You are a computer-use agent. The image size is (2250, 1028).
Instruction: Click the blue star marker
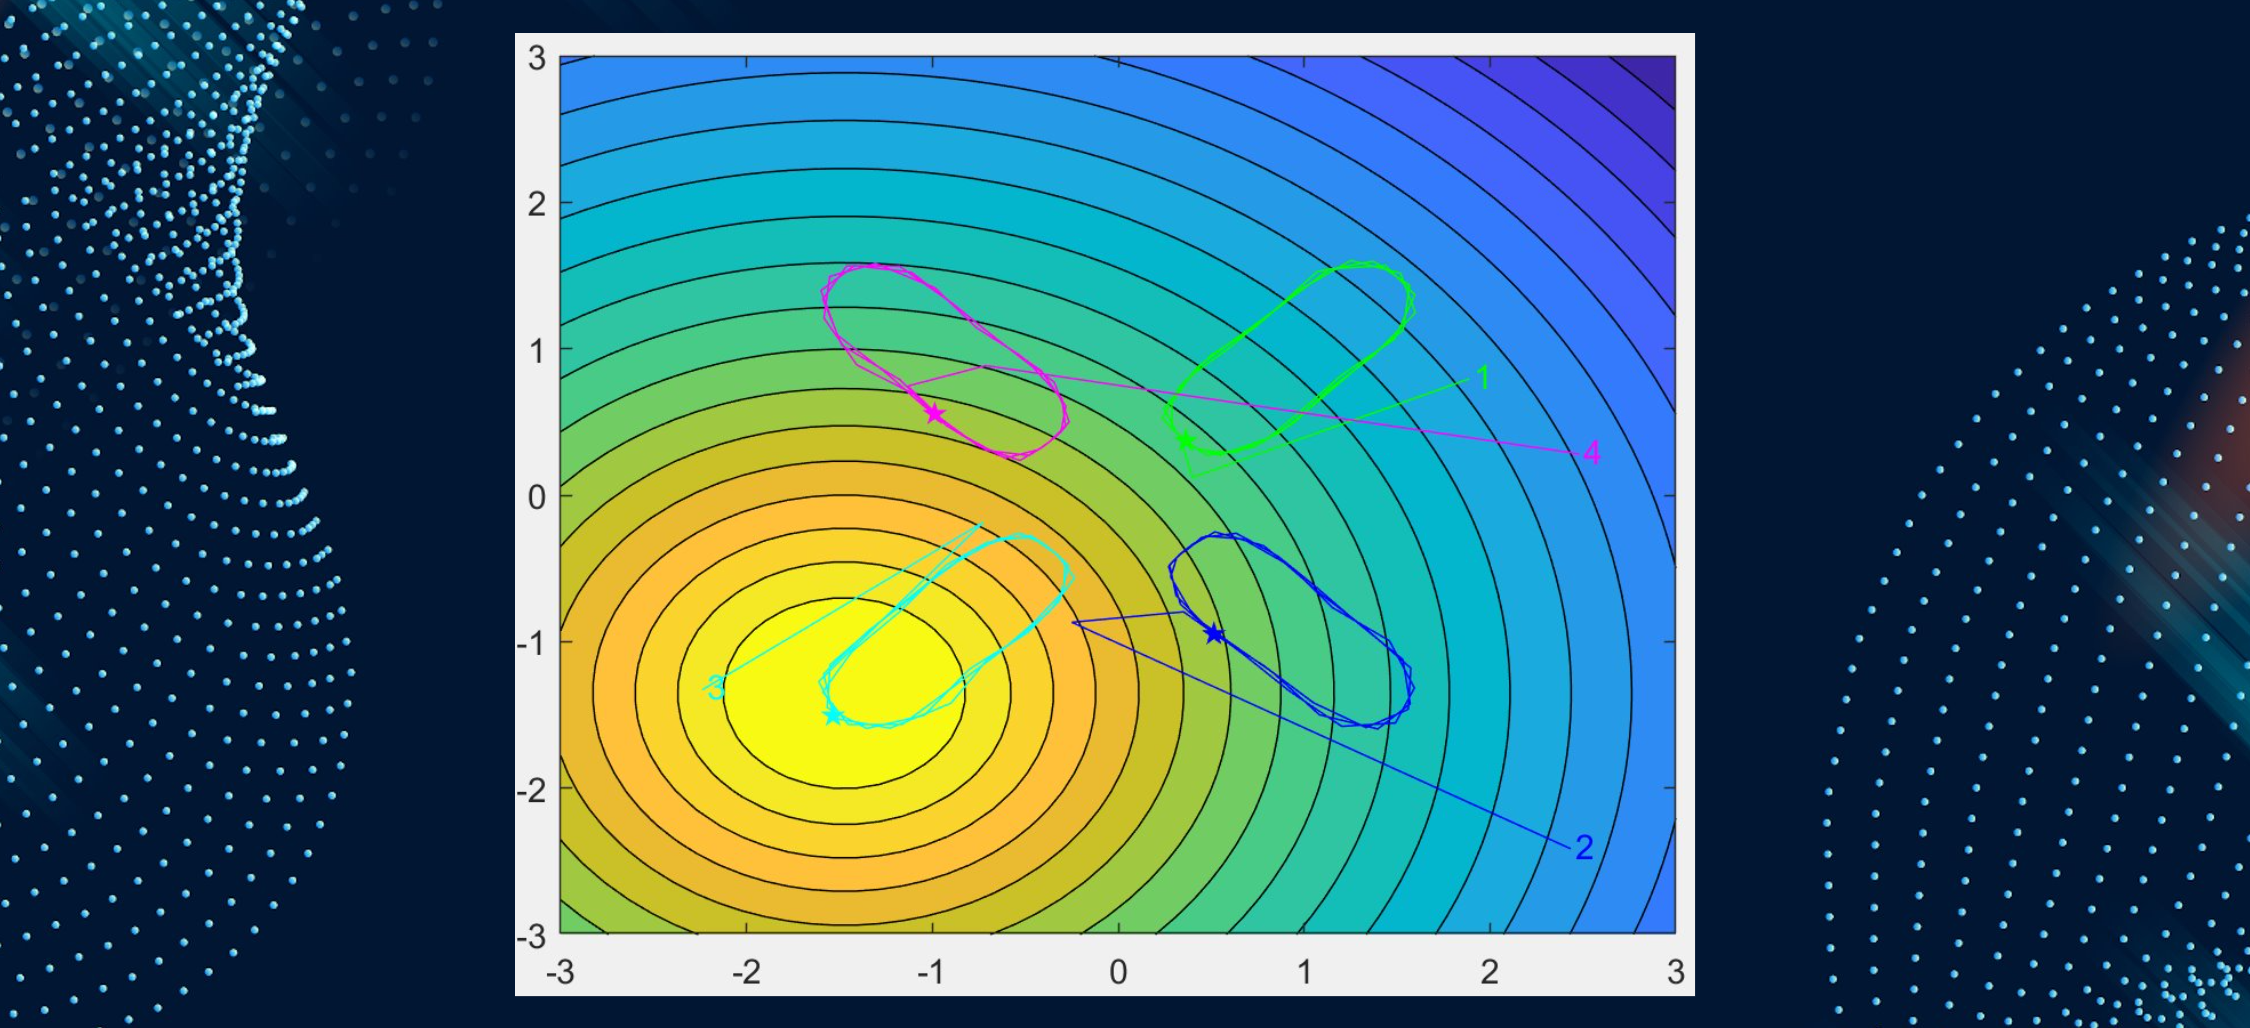(x=1214, y=634)
